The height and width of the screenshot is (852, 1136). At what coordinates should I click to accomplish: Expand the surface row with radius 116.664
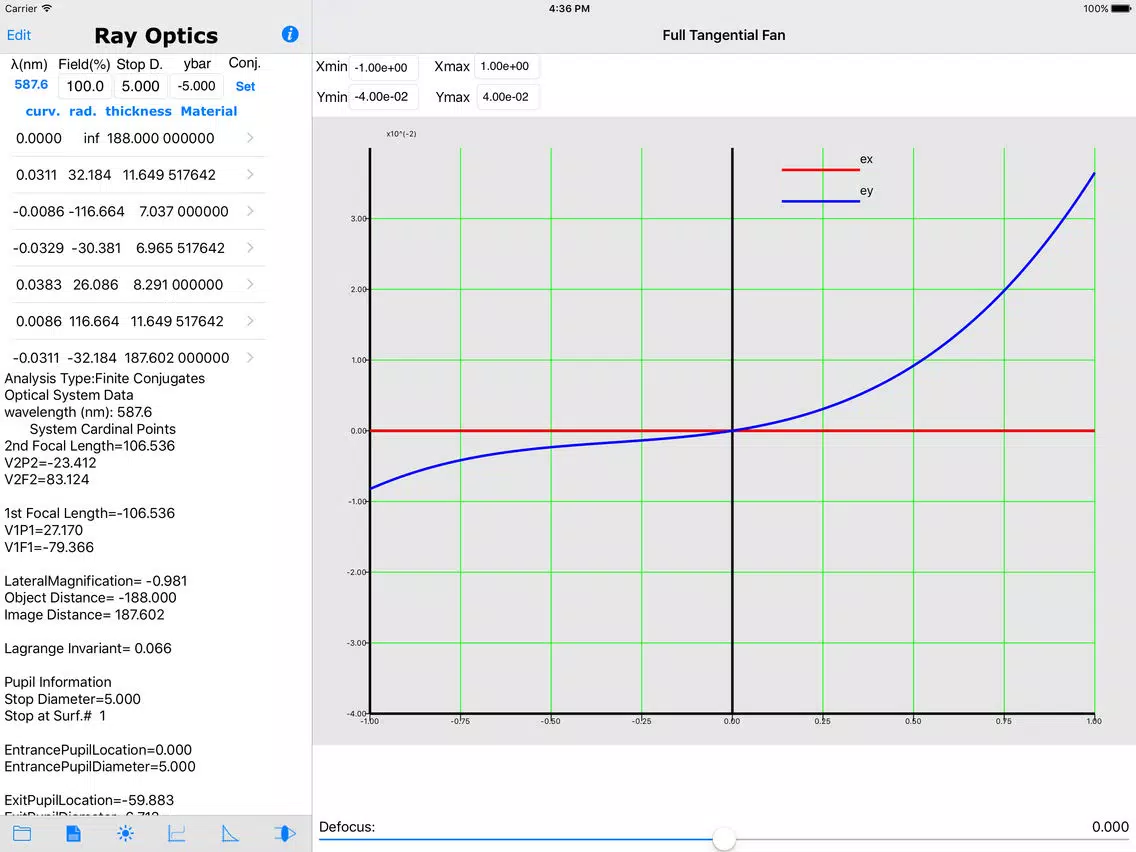coord(136,321)
